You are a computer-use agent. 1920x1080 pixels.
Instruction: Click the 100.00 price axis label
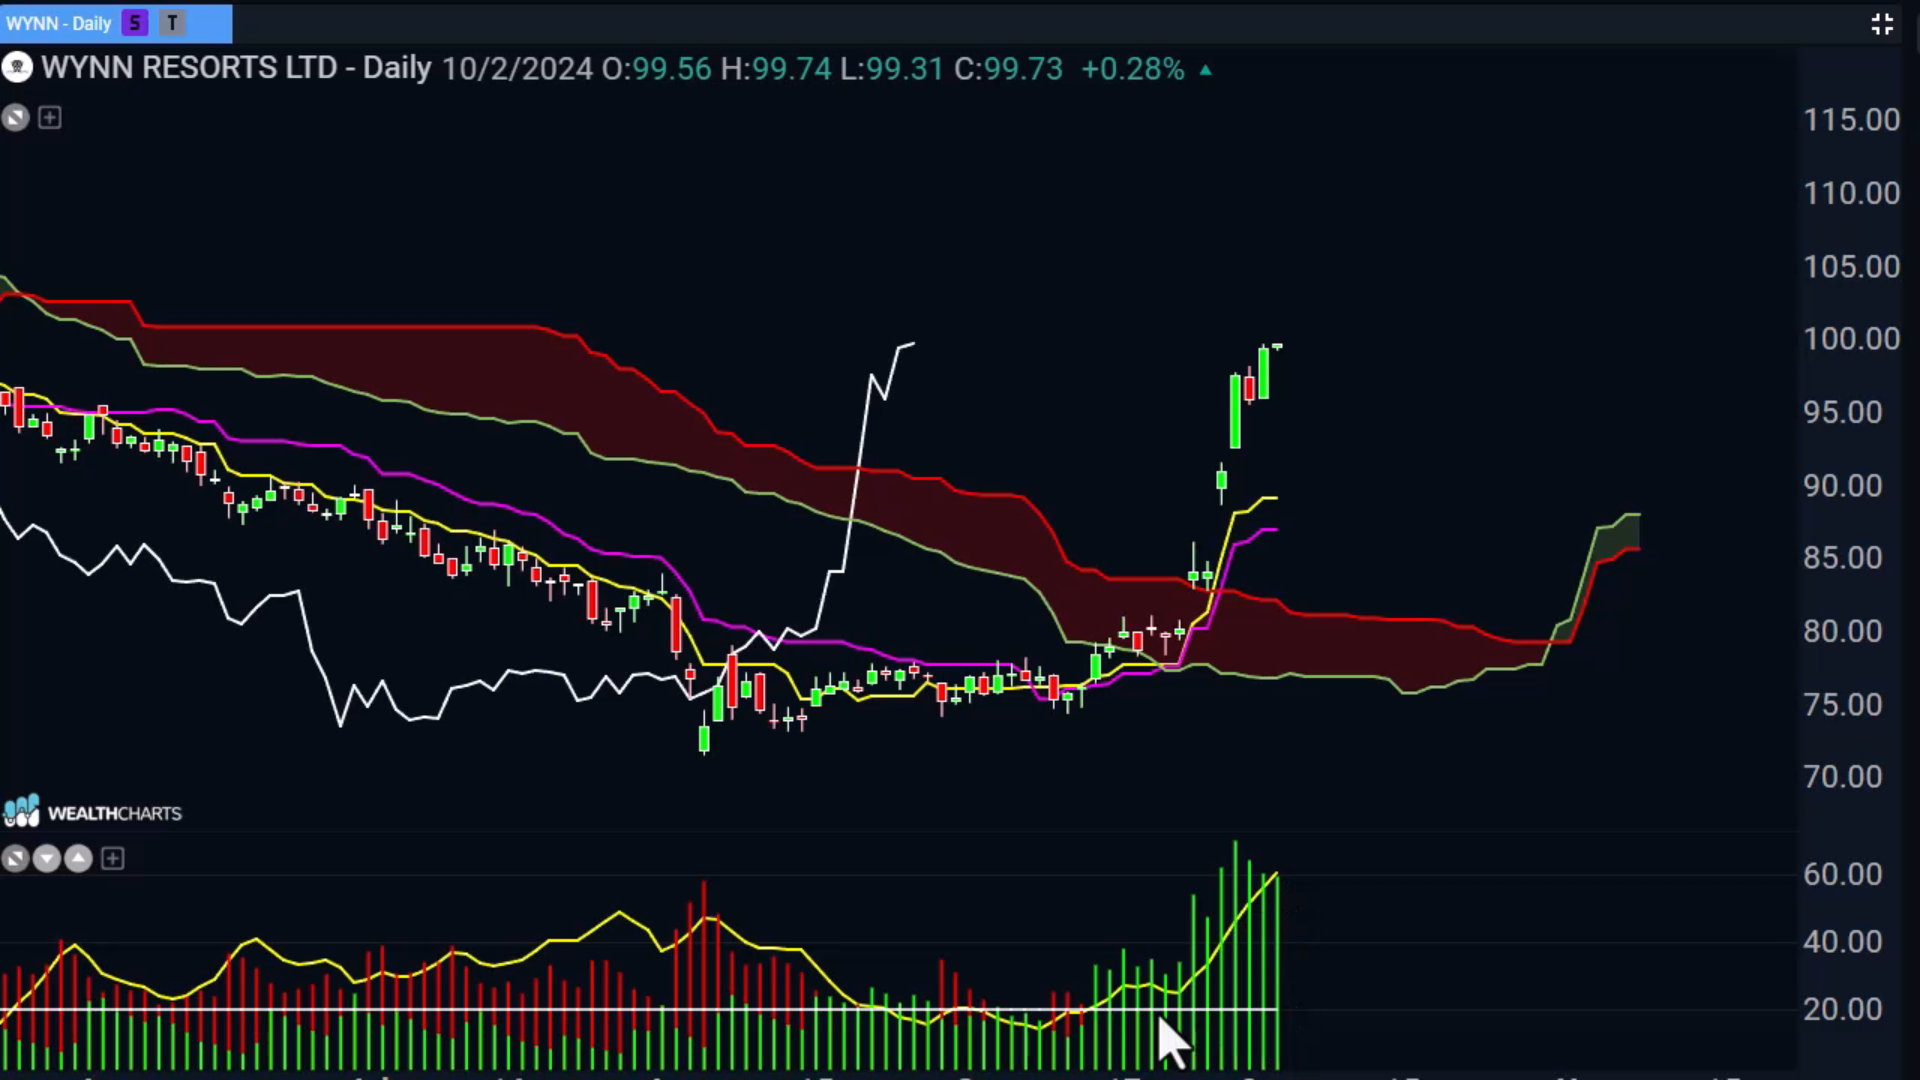(1851, 339)
